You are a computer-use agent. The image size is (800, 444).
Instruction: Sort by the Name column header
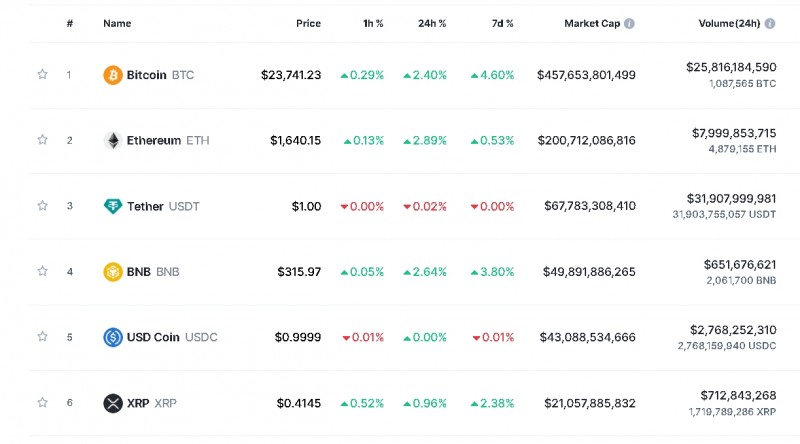[x=117, y=23]
